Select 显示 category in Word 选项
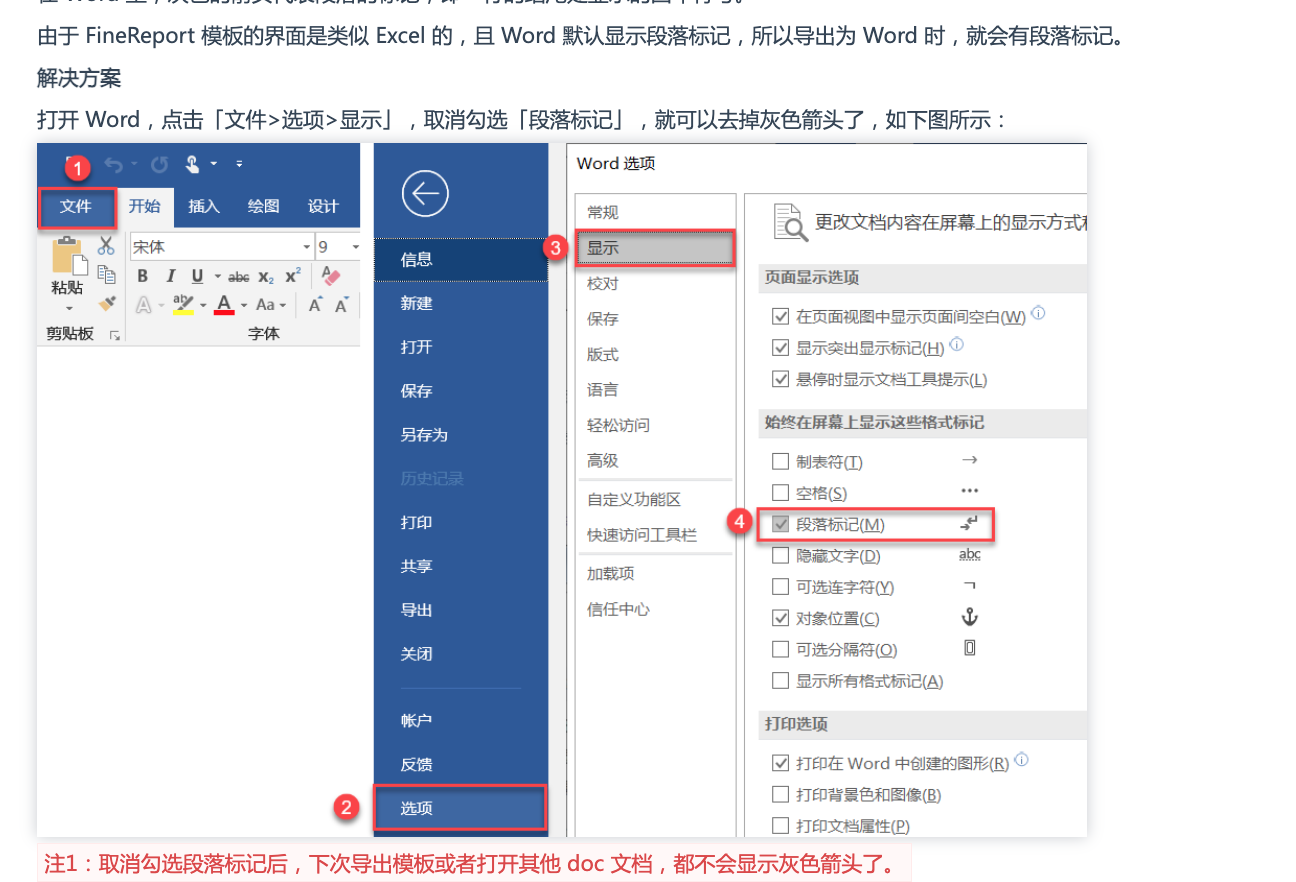 (656, 248)
